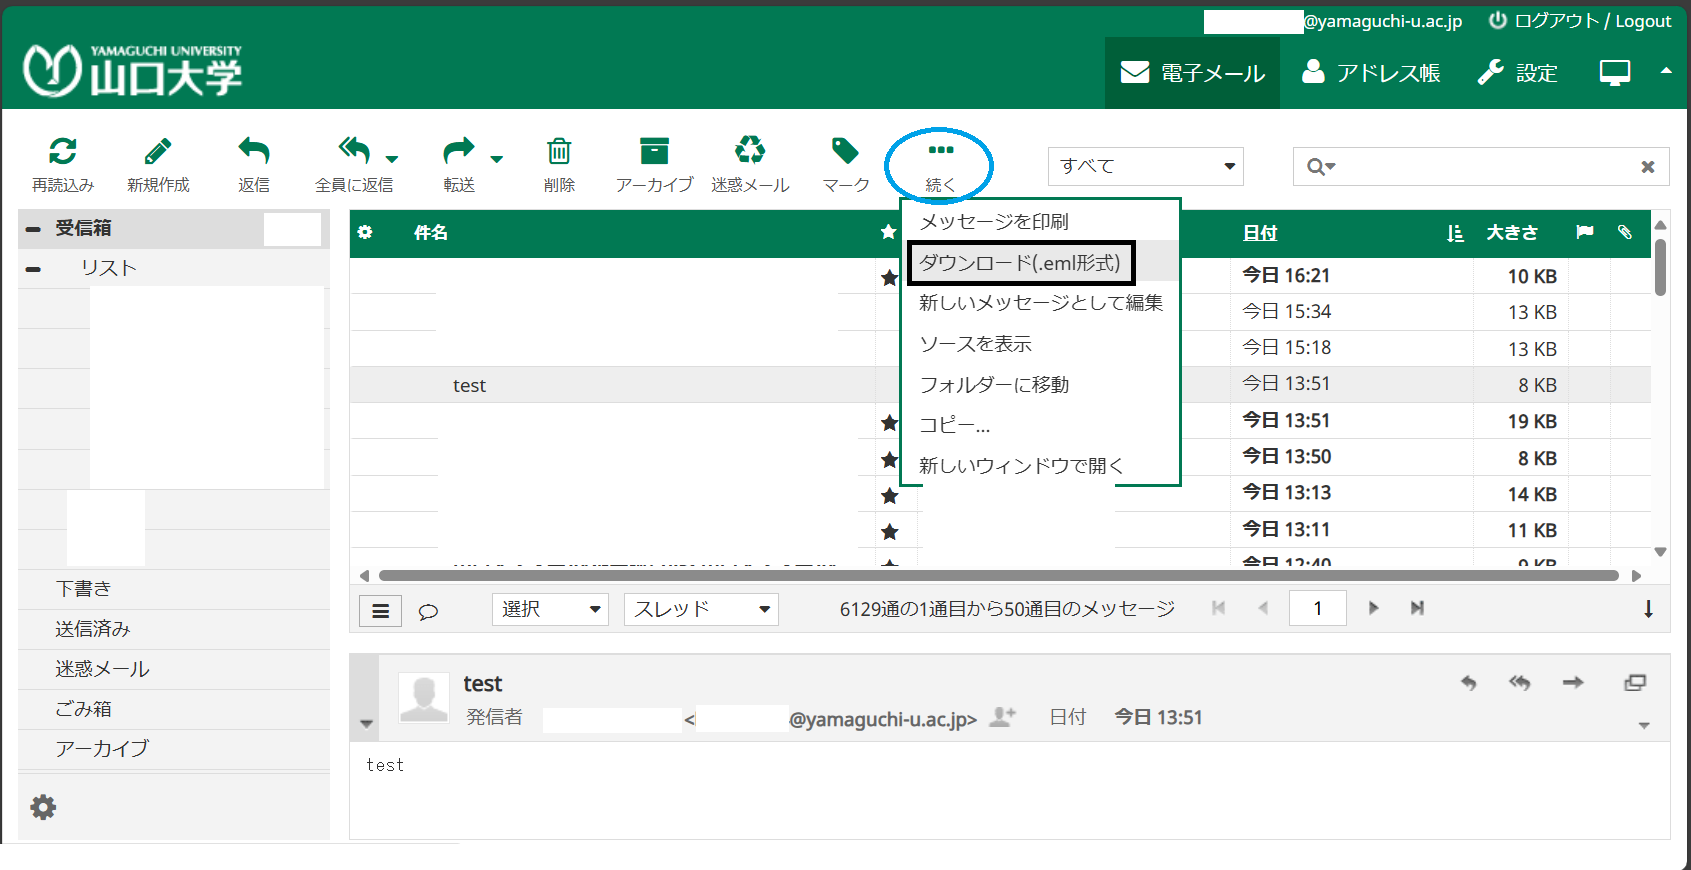This screenshot has height=870, width=1691.
Task: Open the マーク tag menu
Action: (x=846, y=164)
